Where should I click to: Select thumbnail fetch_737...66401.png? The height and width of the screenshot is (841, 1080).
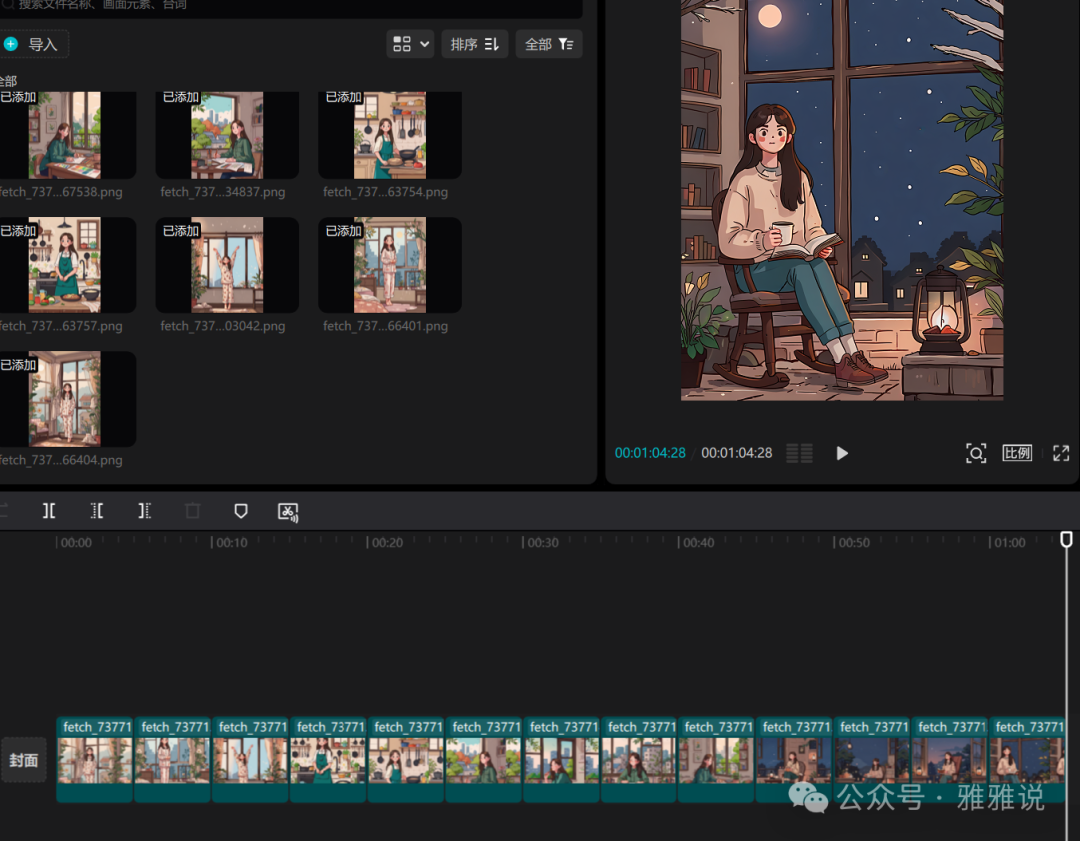click(x=390, y=264)
